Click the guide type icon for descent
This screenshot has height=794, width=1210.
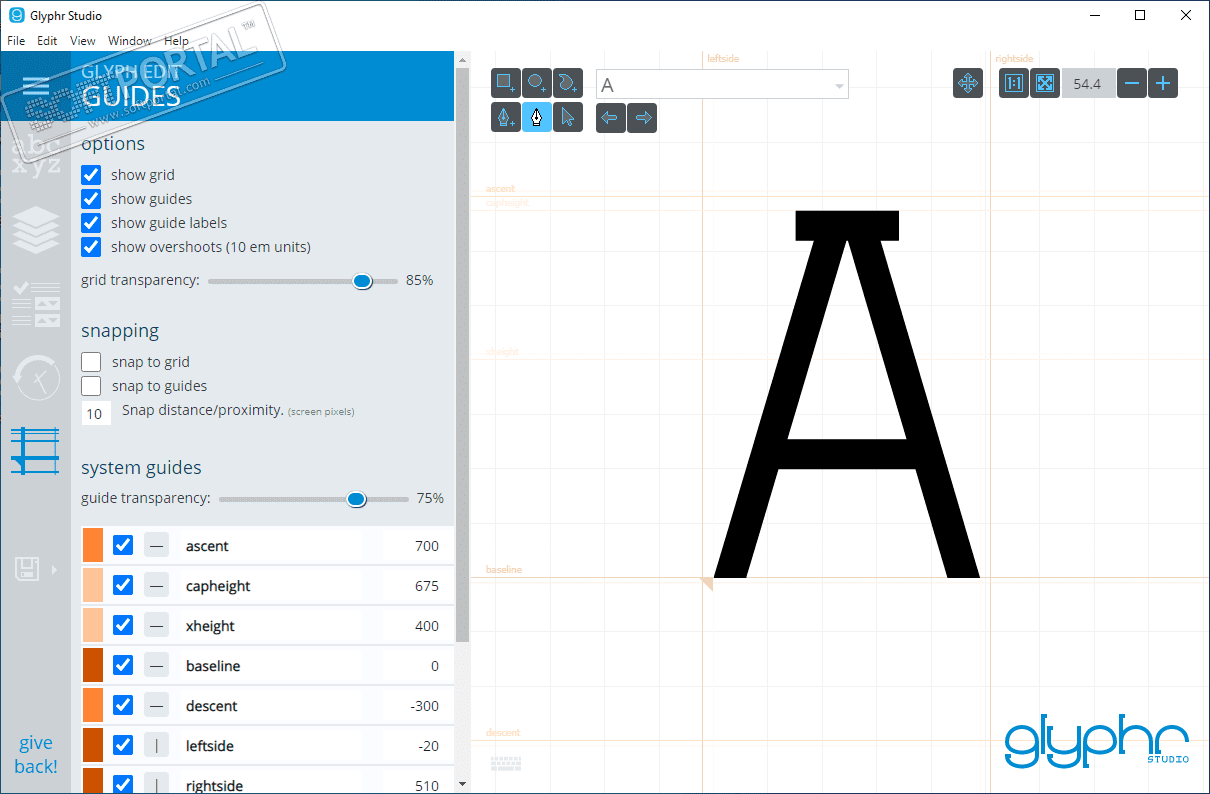[x=157, y=706]
